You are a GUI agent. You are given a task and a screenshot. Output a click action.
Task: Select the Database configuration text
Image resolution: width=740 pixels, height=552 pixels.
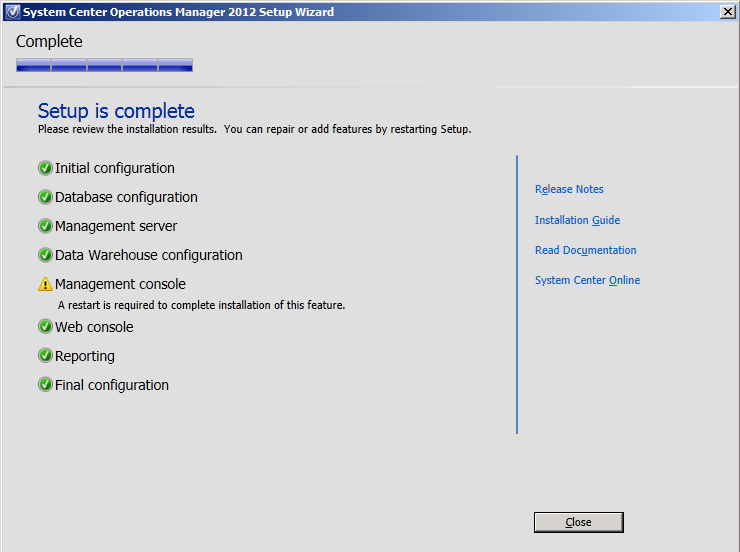pos(126,197)
